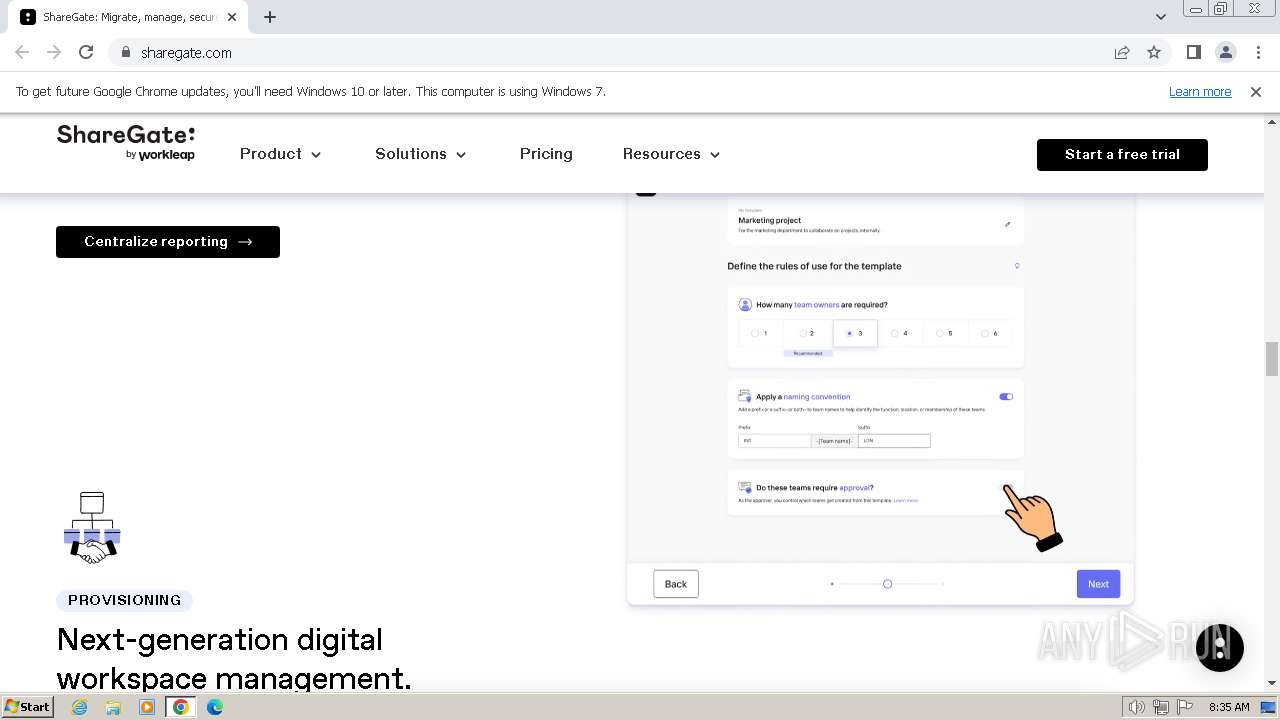Expand the Solutions menu
The width and height of the screenshot is (1280, 720).
420,154
